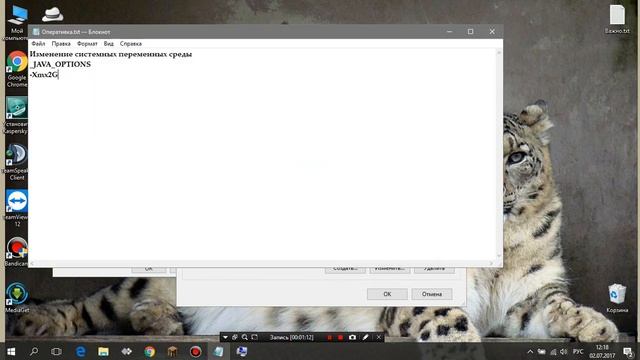
Task: Open the Action Center notifications
Action: [628, 351]
